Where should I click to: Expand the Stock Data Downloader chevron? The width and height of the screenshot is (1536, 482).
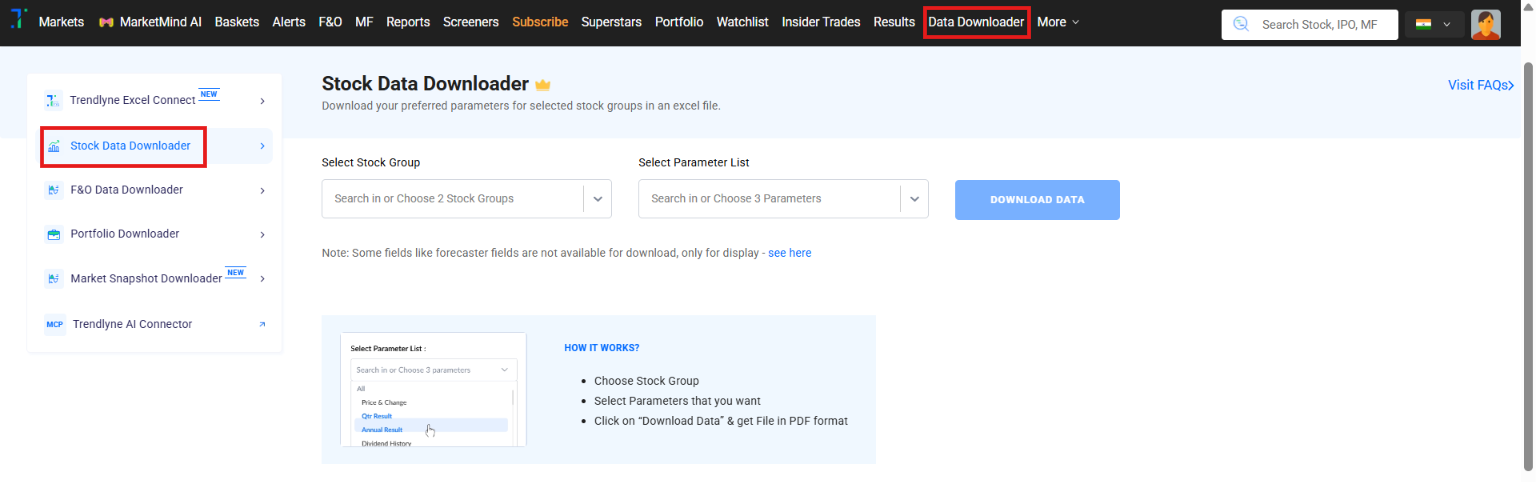coord(262,146)
